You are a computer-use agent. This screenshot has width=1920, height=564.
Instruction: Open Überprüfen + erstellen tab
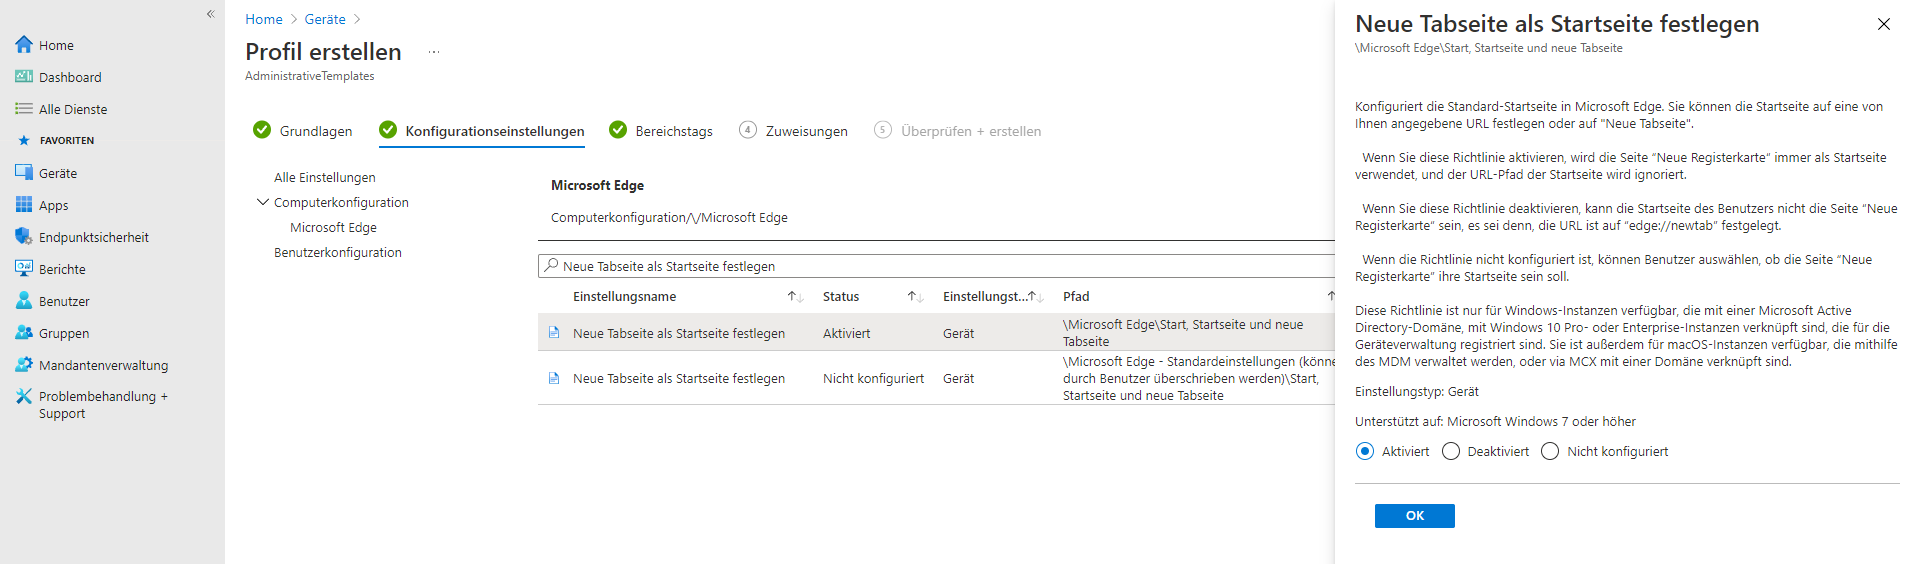(x=971, y=131)
